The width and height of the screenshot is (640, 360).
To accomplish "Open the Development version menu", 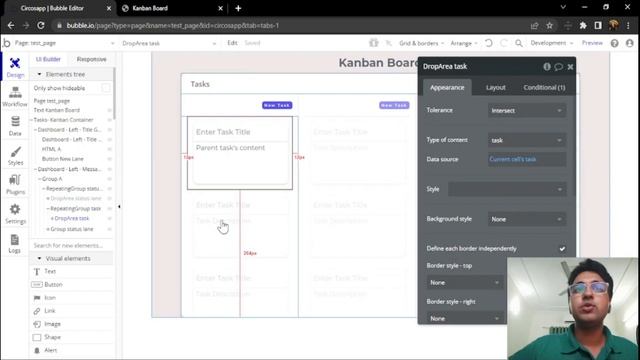I will tap(551, 43).
